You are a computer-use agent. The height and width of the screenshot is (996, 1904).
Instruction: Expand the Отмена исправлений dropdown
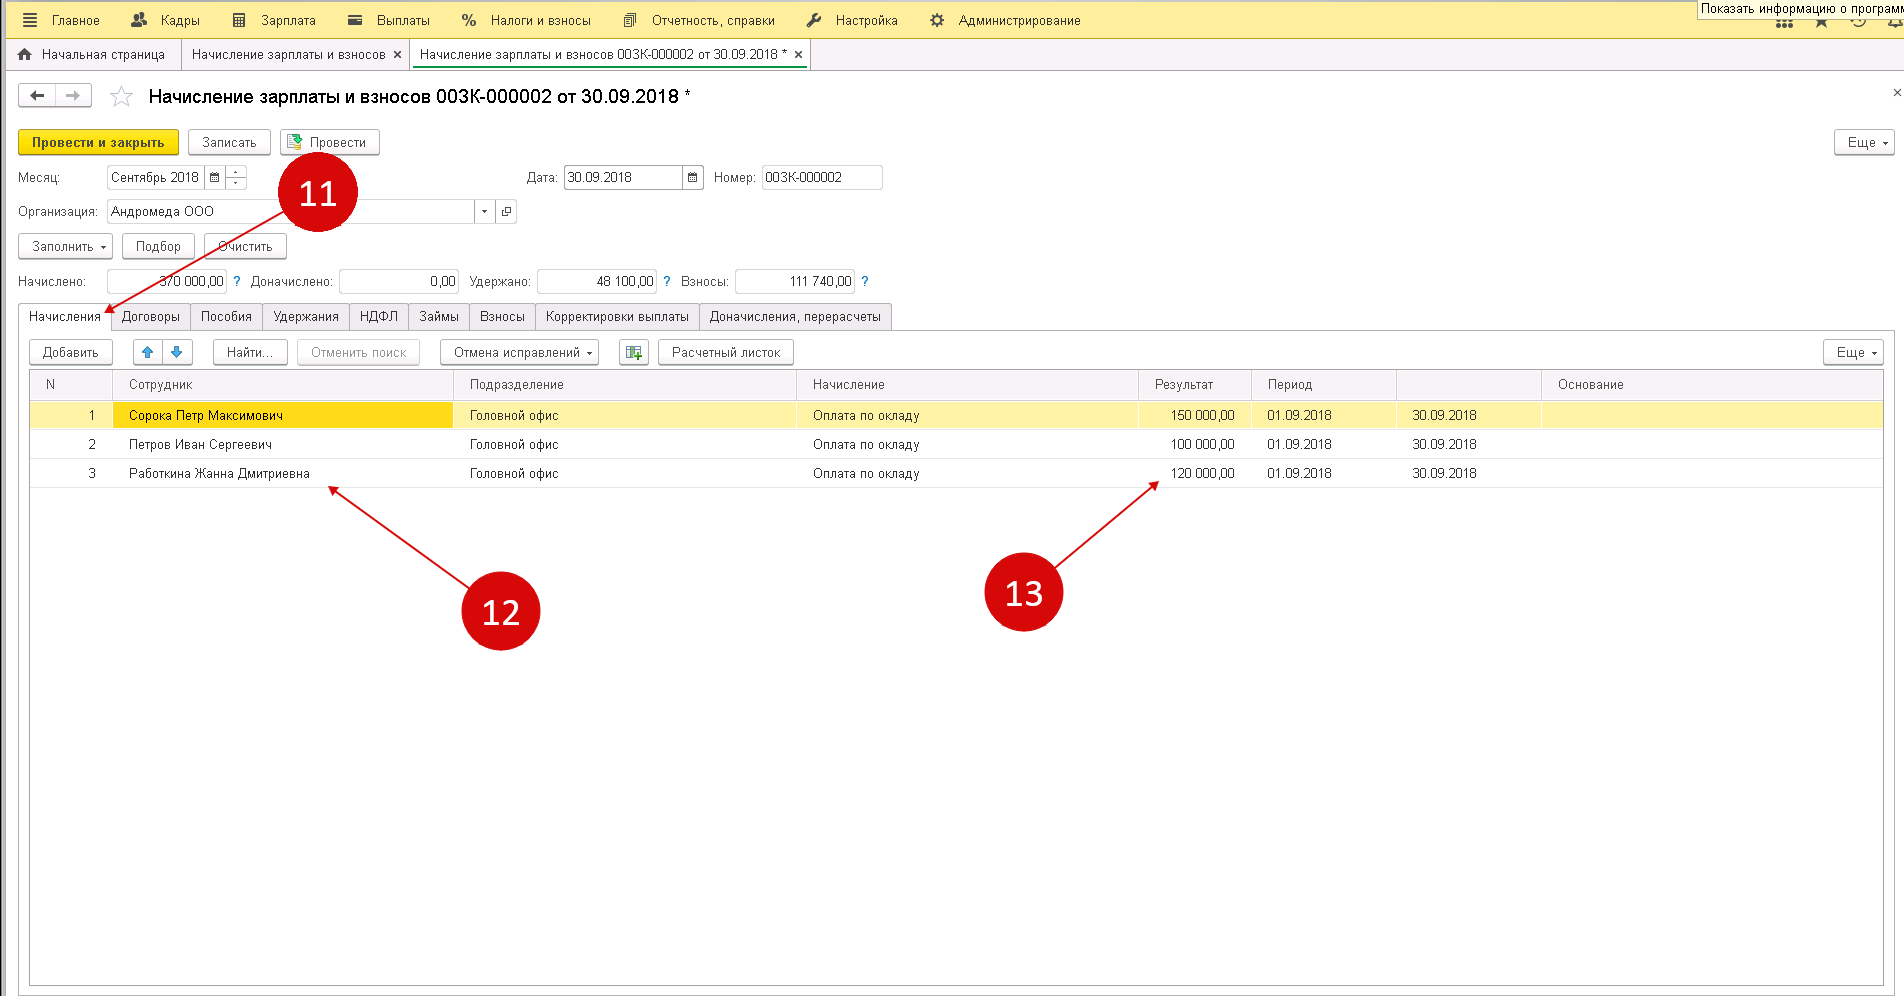pyautogui.click(x=519, y=352)
